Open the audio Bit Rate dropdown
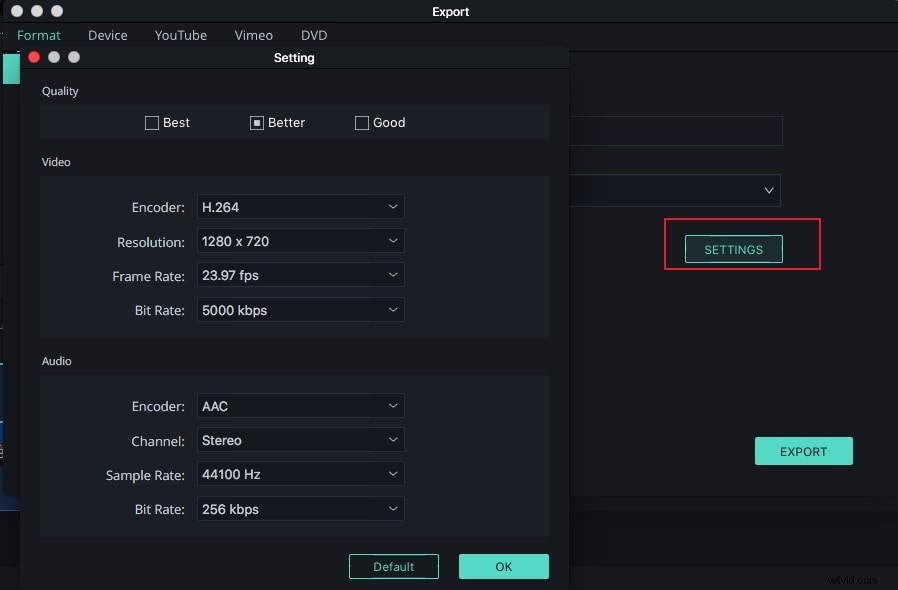The width and height of the screenshot is (898, 590). click(x=300, y=509)
